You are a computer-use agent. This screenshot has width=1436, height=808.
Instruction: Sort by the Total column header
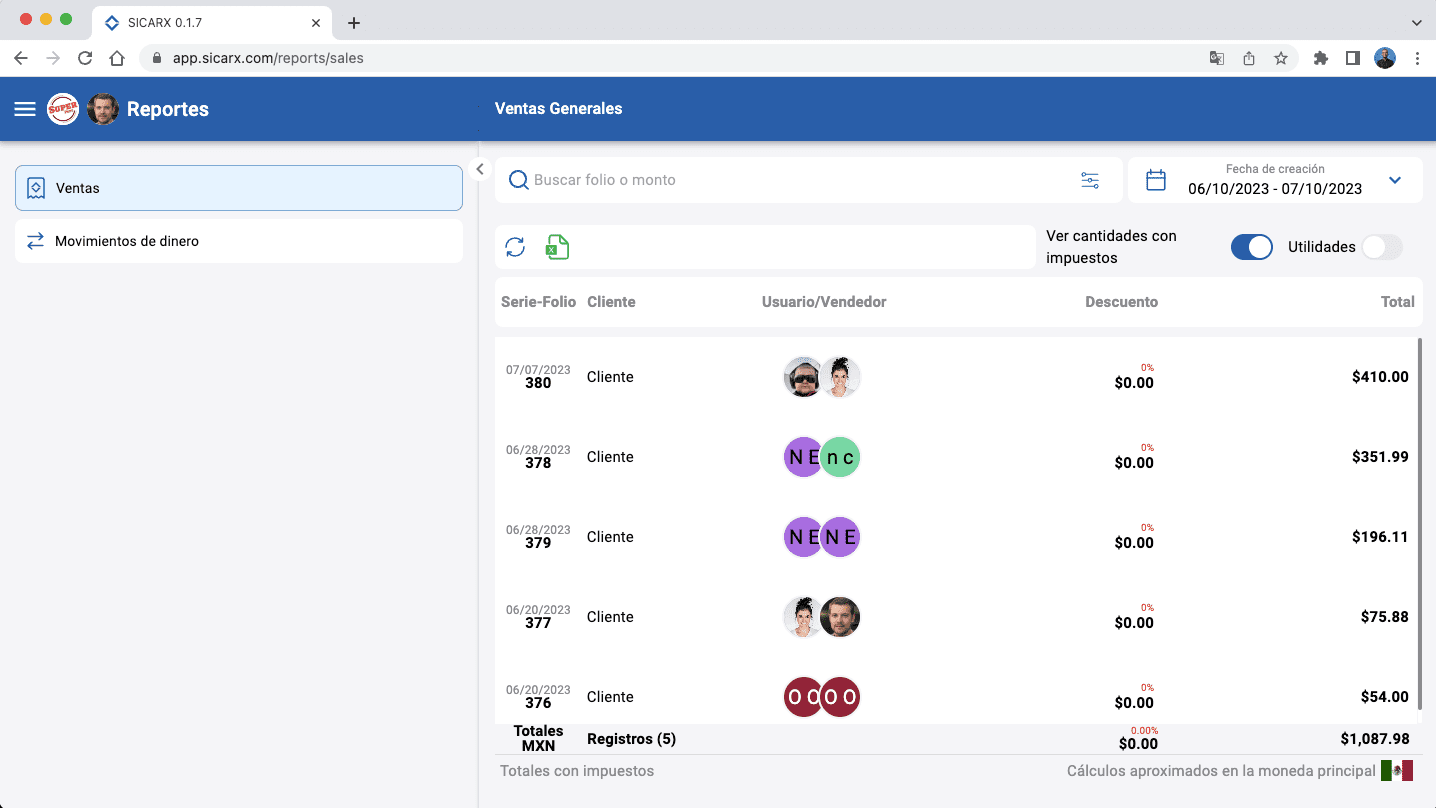coord(1397,302)
